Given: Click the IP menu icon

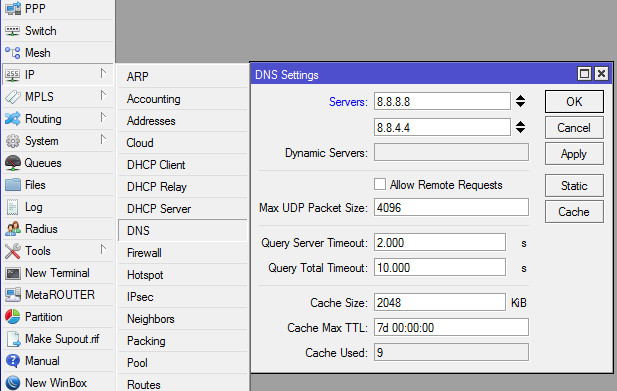Looking at the screenshot, I should (13, 75).
